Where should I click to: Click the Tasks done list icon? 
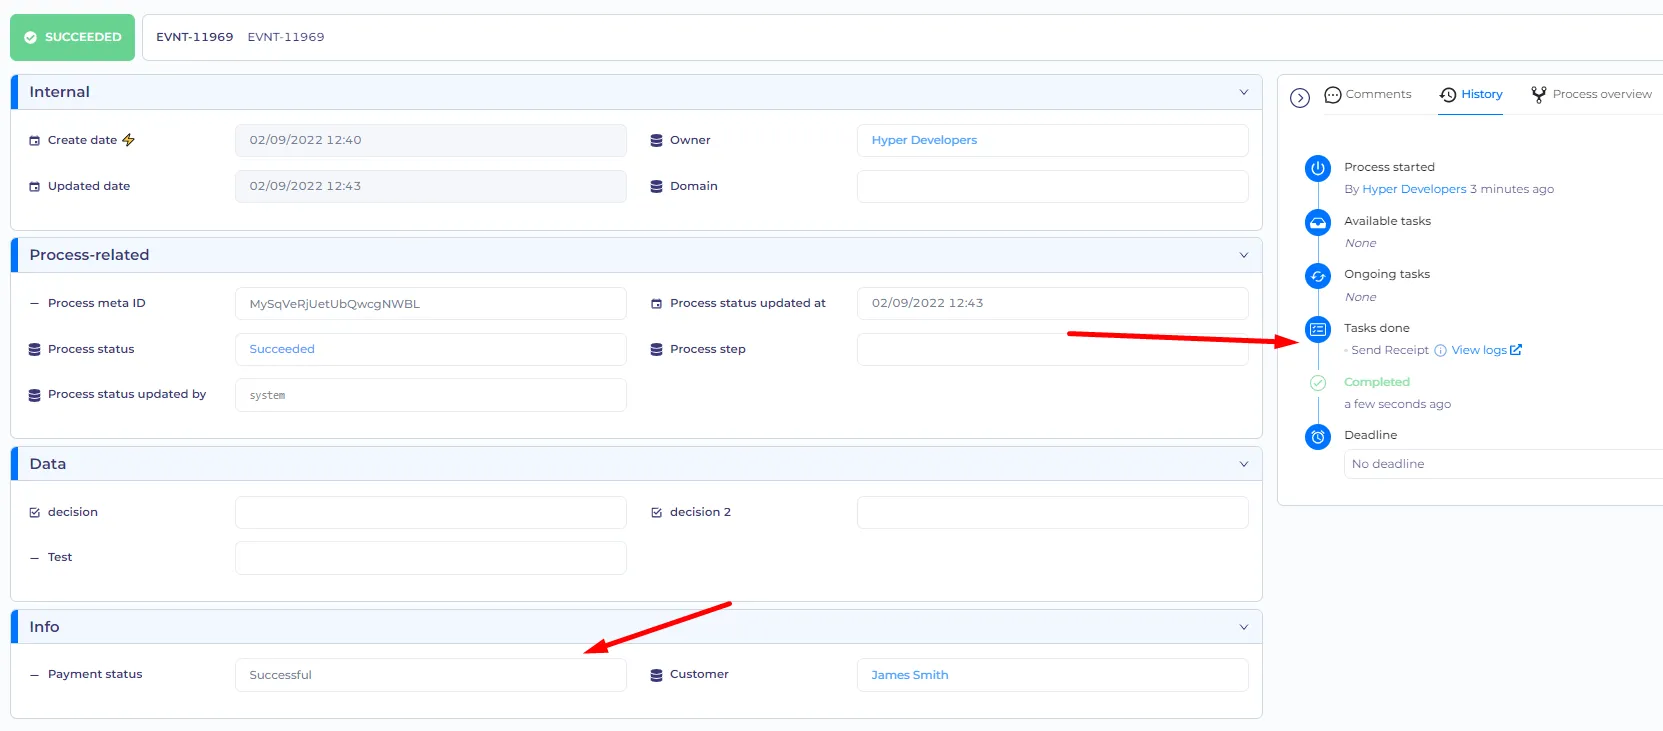(x=1318, y=329)
